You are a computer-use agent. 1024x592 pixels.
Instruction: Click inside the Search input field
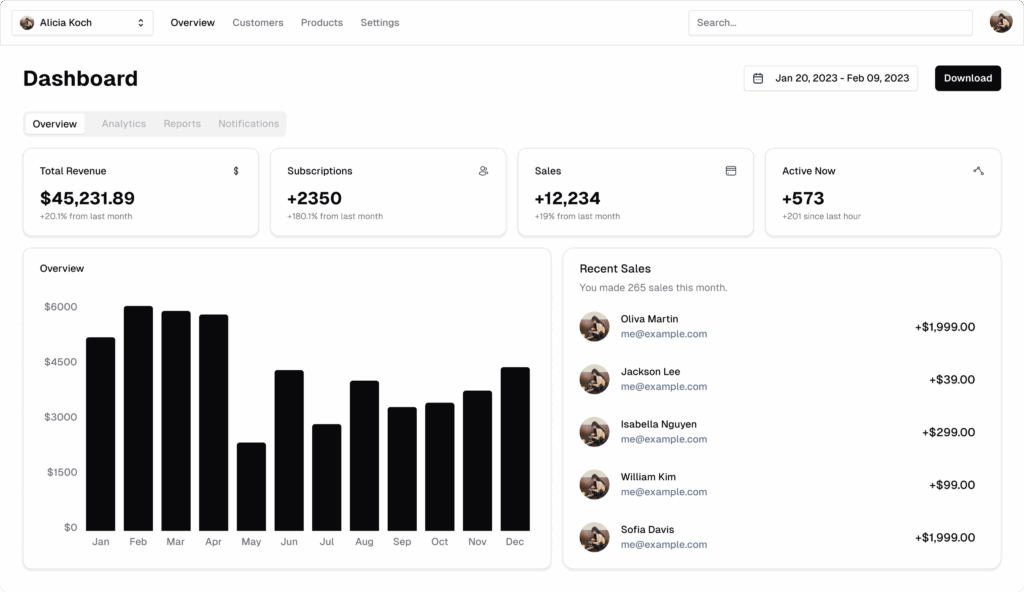pyautogui.click(x=830, y=22)
